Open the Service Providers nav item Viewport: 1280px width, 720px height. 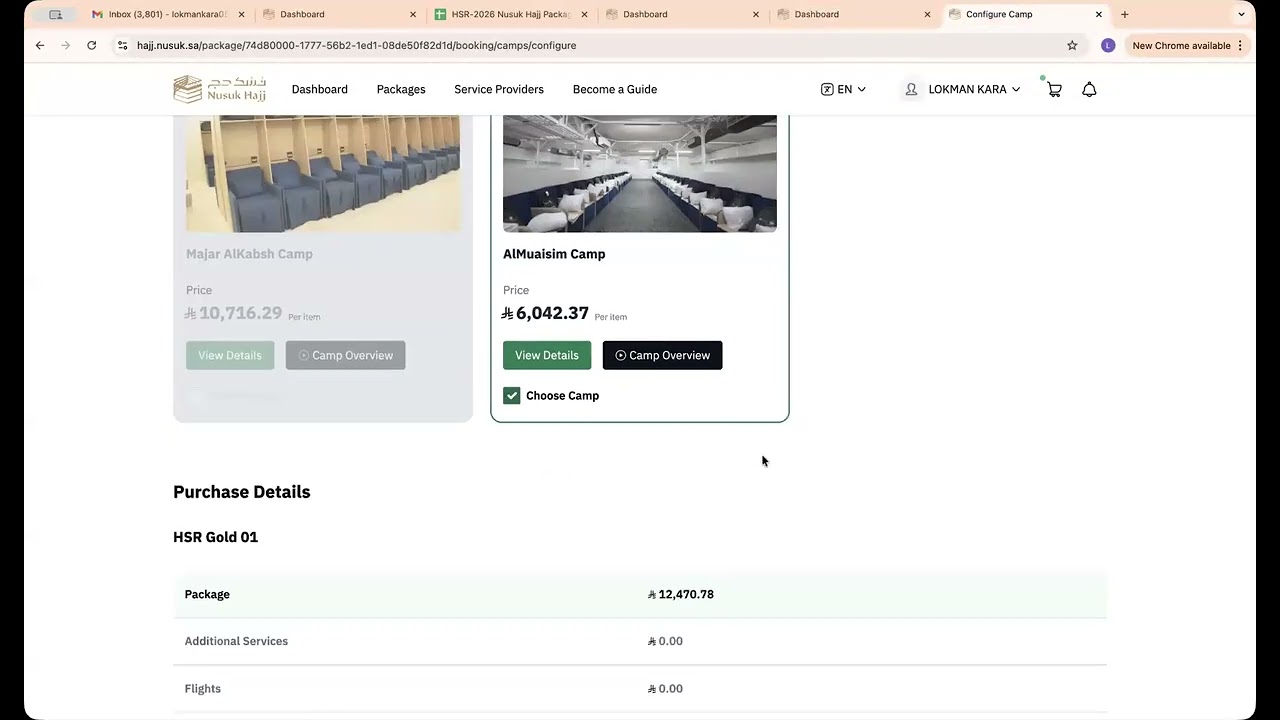[499, 89]
